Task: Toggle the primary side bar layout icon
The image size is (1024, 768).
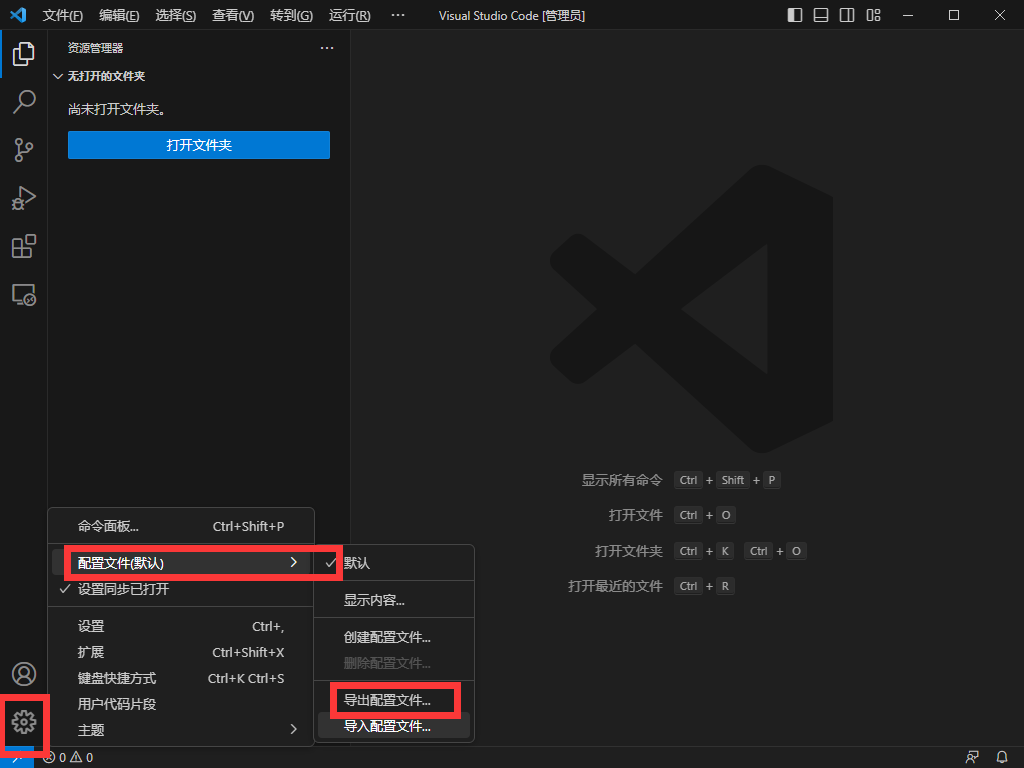Action: pos(795,15)
